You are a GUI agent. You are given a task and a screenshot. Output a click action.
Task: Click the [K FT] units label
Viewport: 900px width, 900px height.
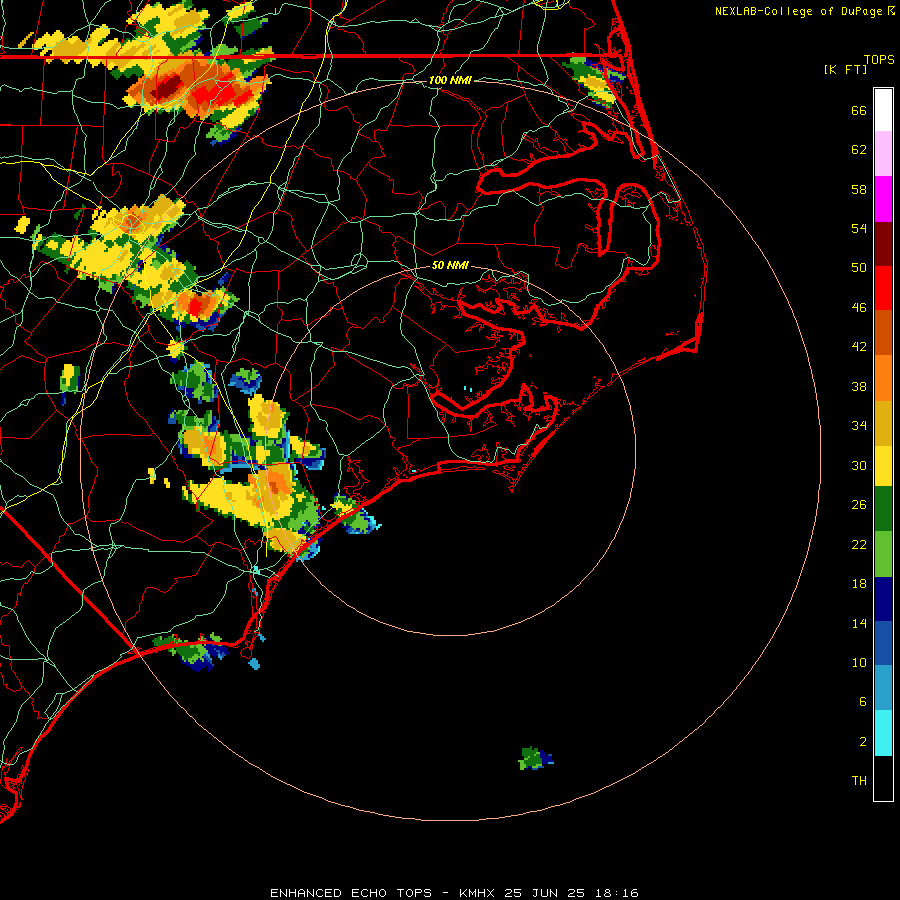pyautogui.click(x=845, y=69)
